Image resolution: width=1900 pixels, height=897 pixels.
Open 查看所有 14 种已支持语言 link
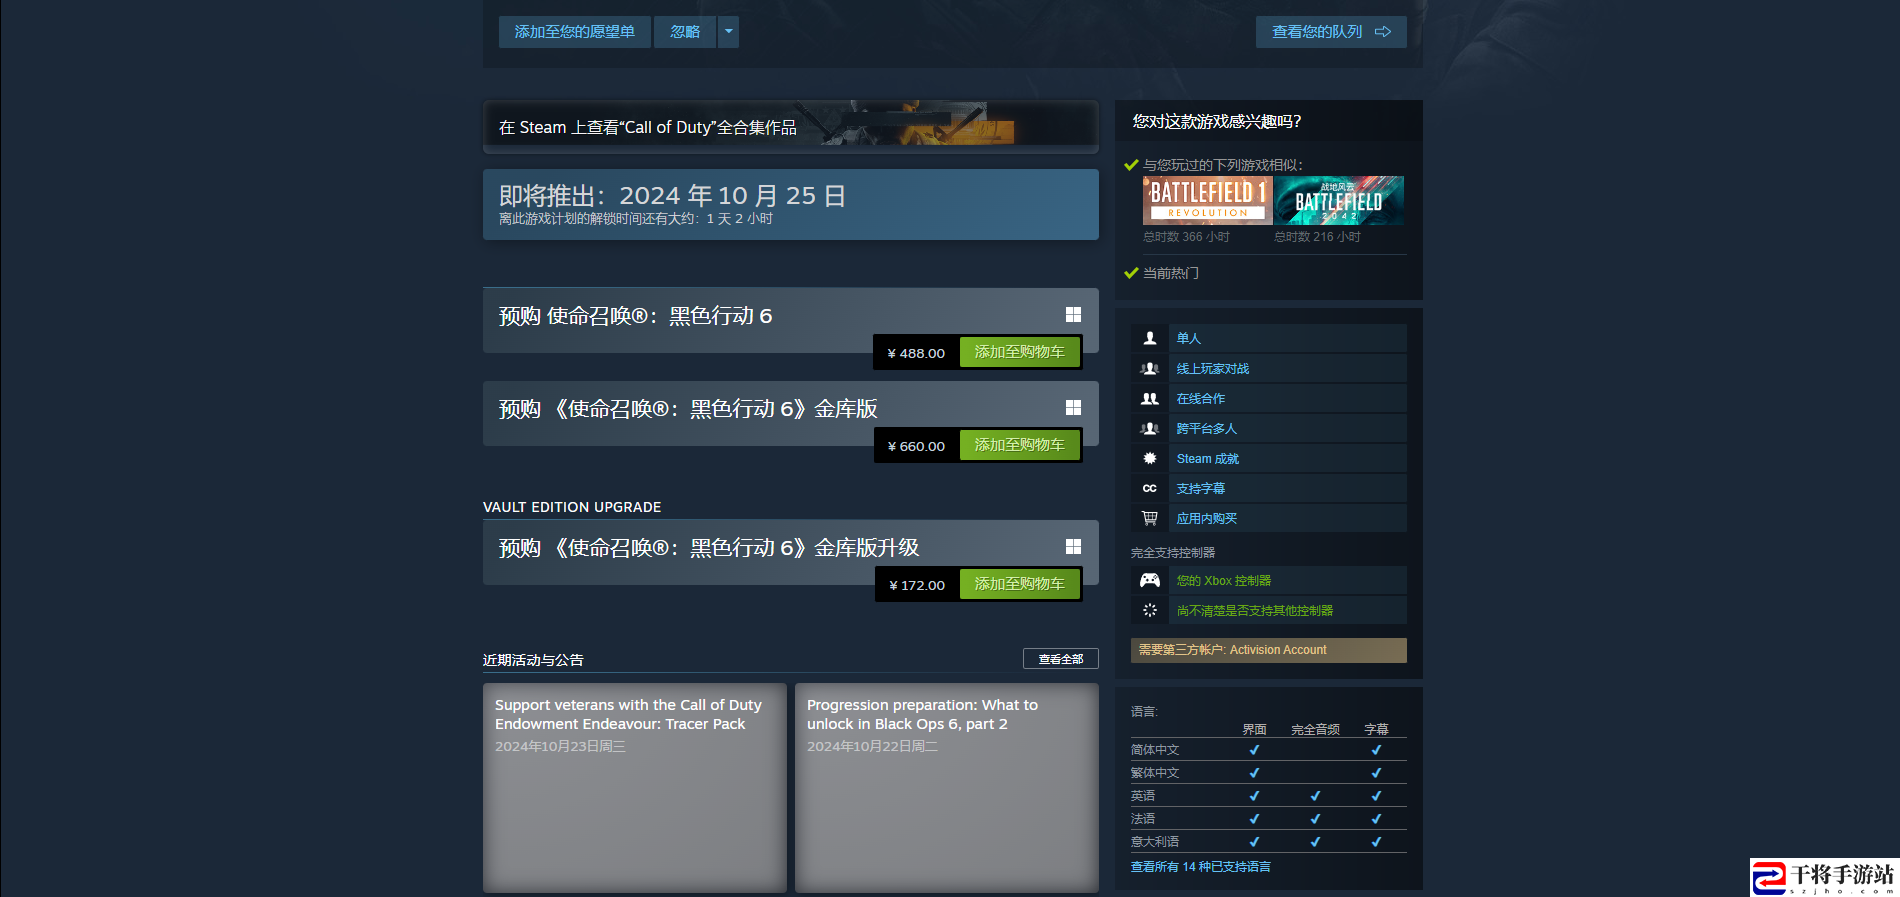(1201, 867)
